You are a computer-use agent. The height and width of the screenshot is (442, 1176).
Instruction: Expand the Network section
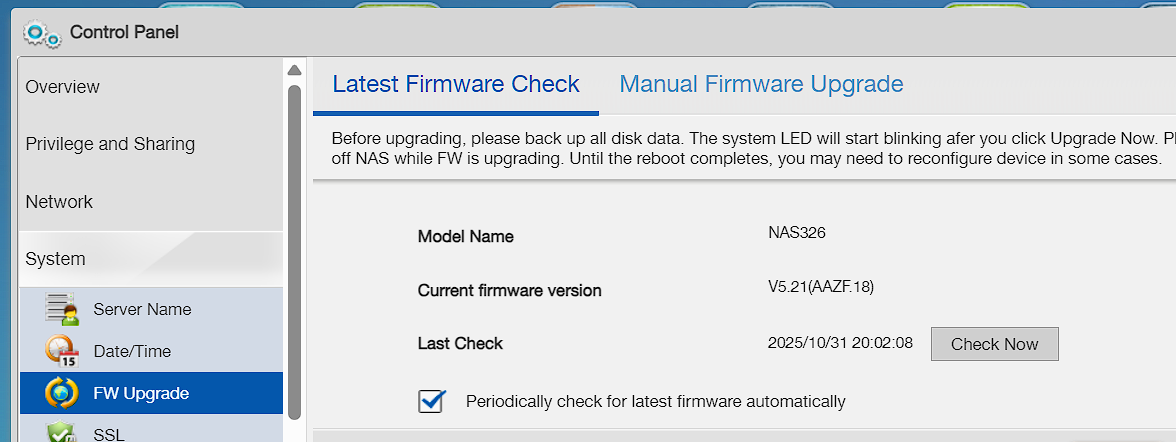point(59,202)
